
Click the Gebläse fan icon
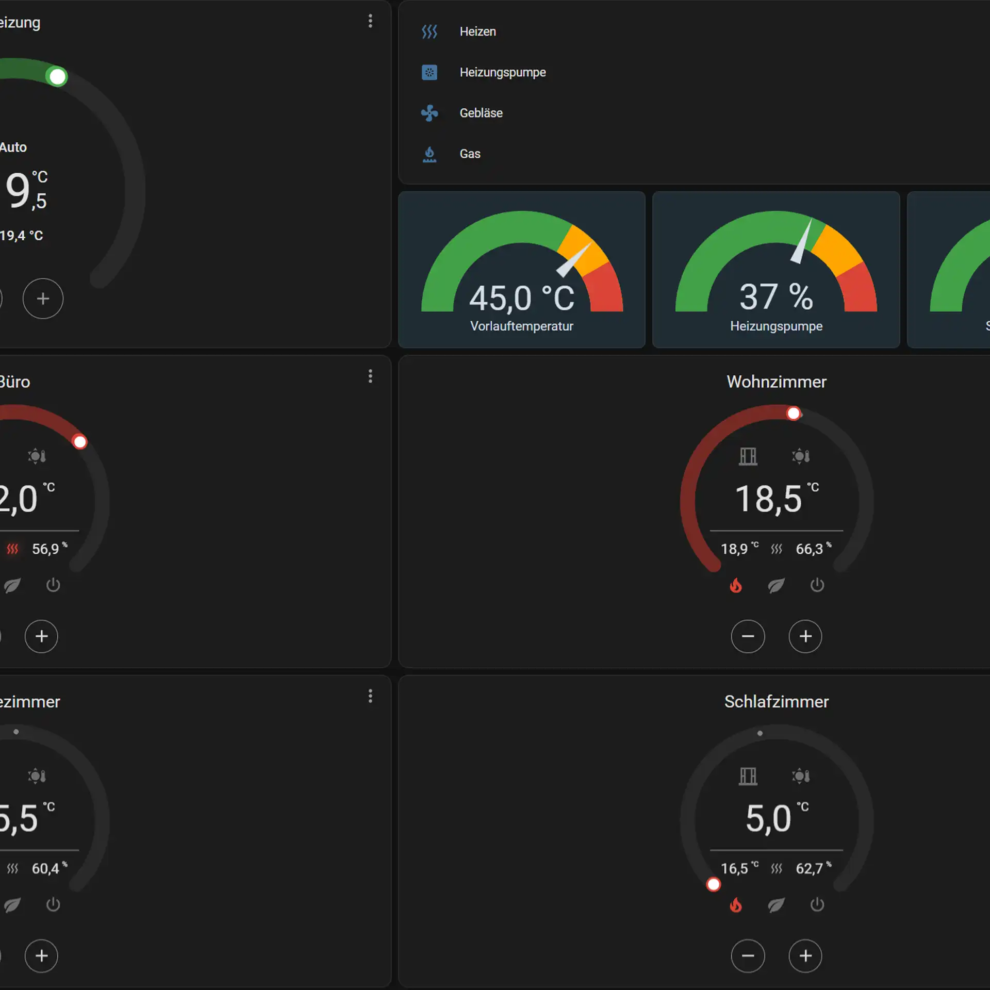(429, 113)
